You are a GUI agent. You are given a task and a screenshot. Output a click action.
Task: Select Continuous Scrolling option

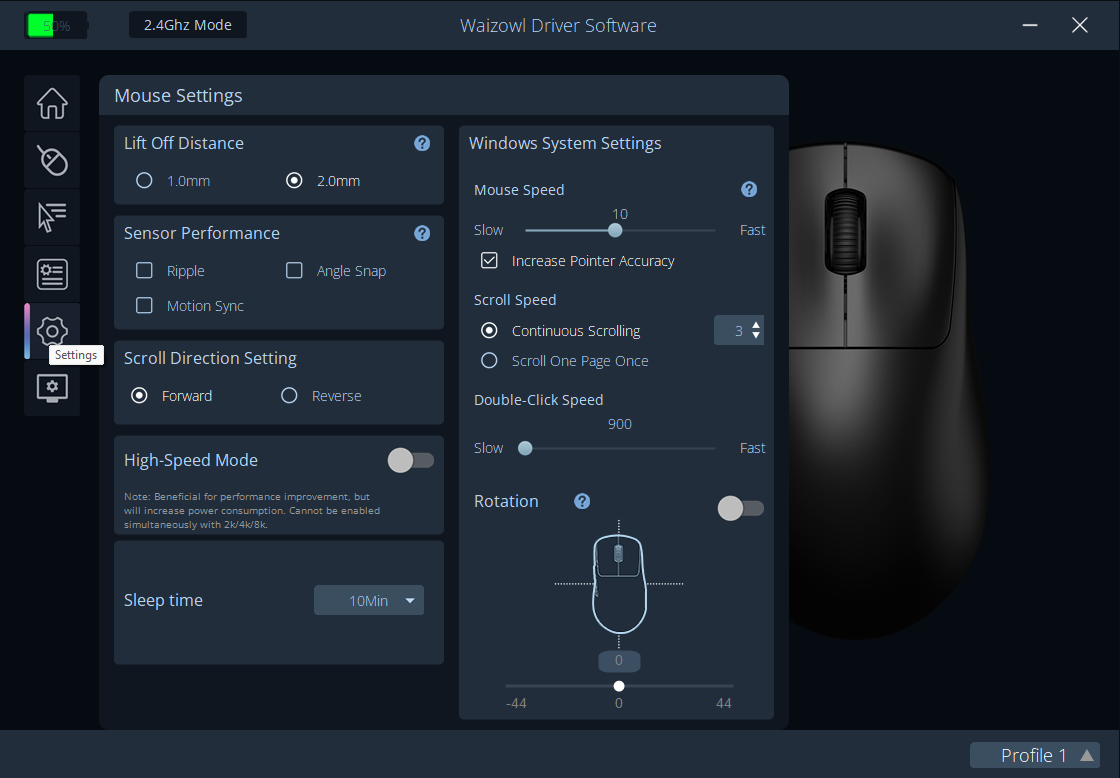(489, 330)
